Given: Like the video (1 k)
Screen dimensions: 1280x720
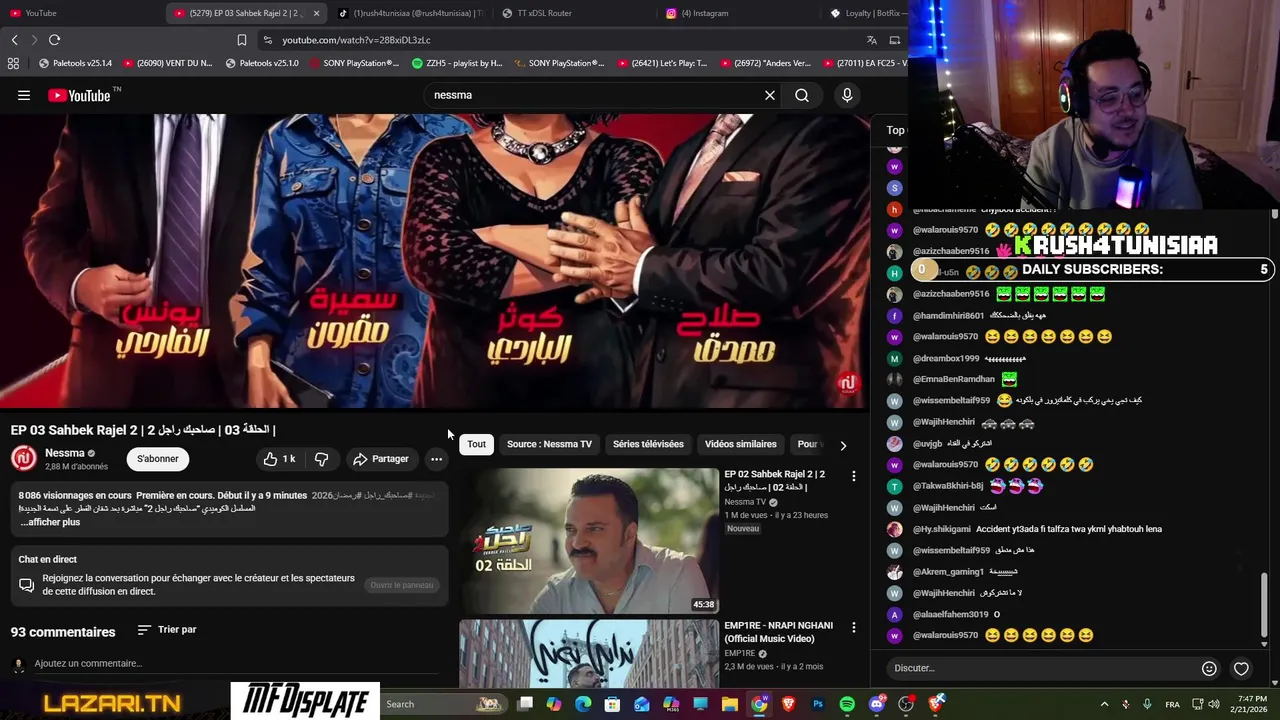Looking at the screenshot, I should point(279,459).
